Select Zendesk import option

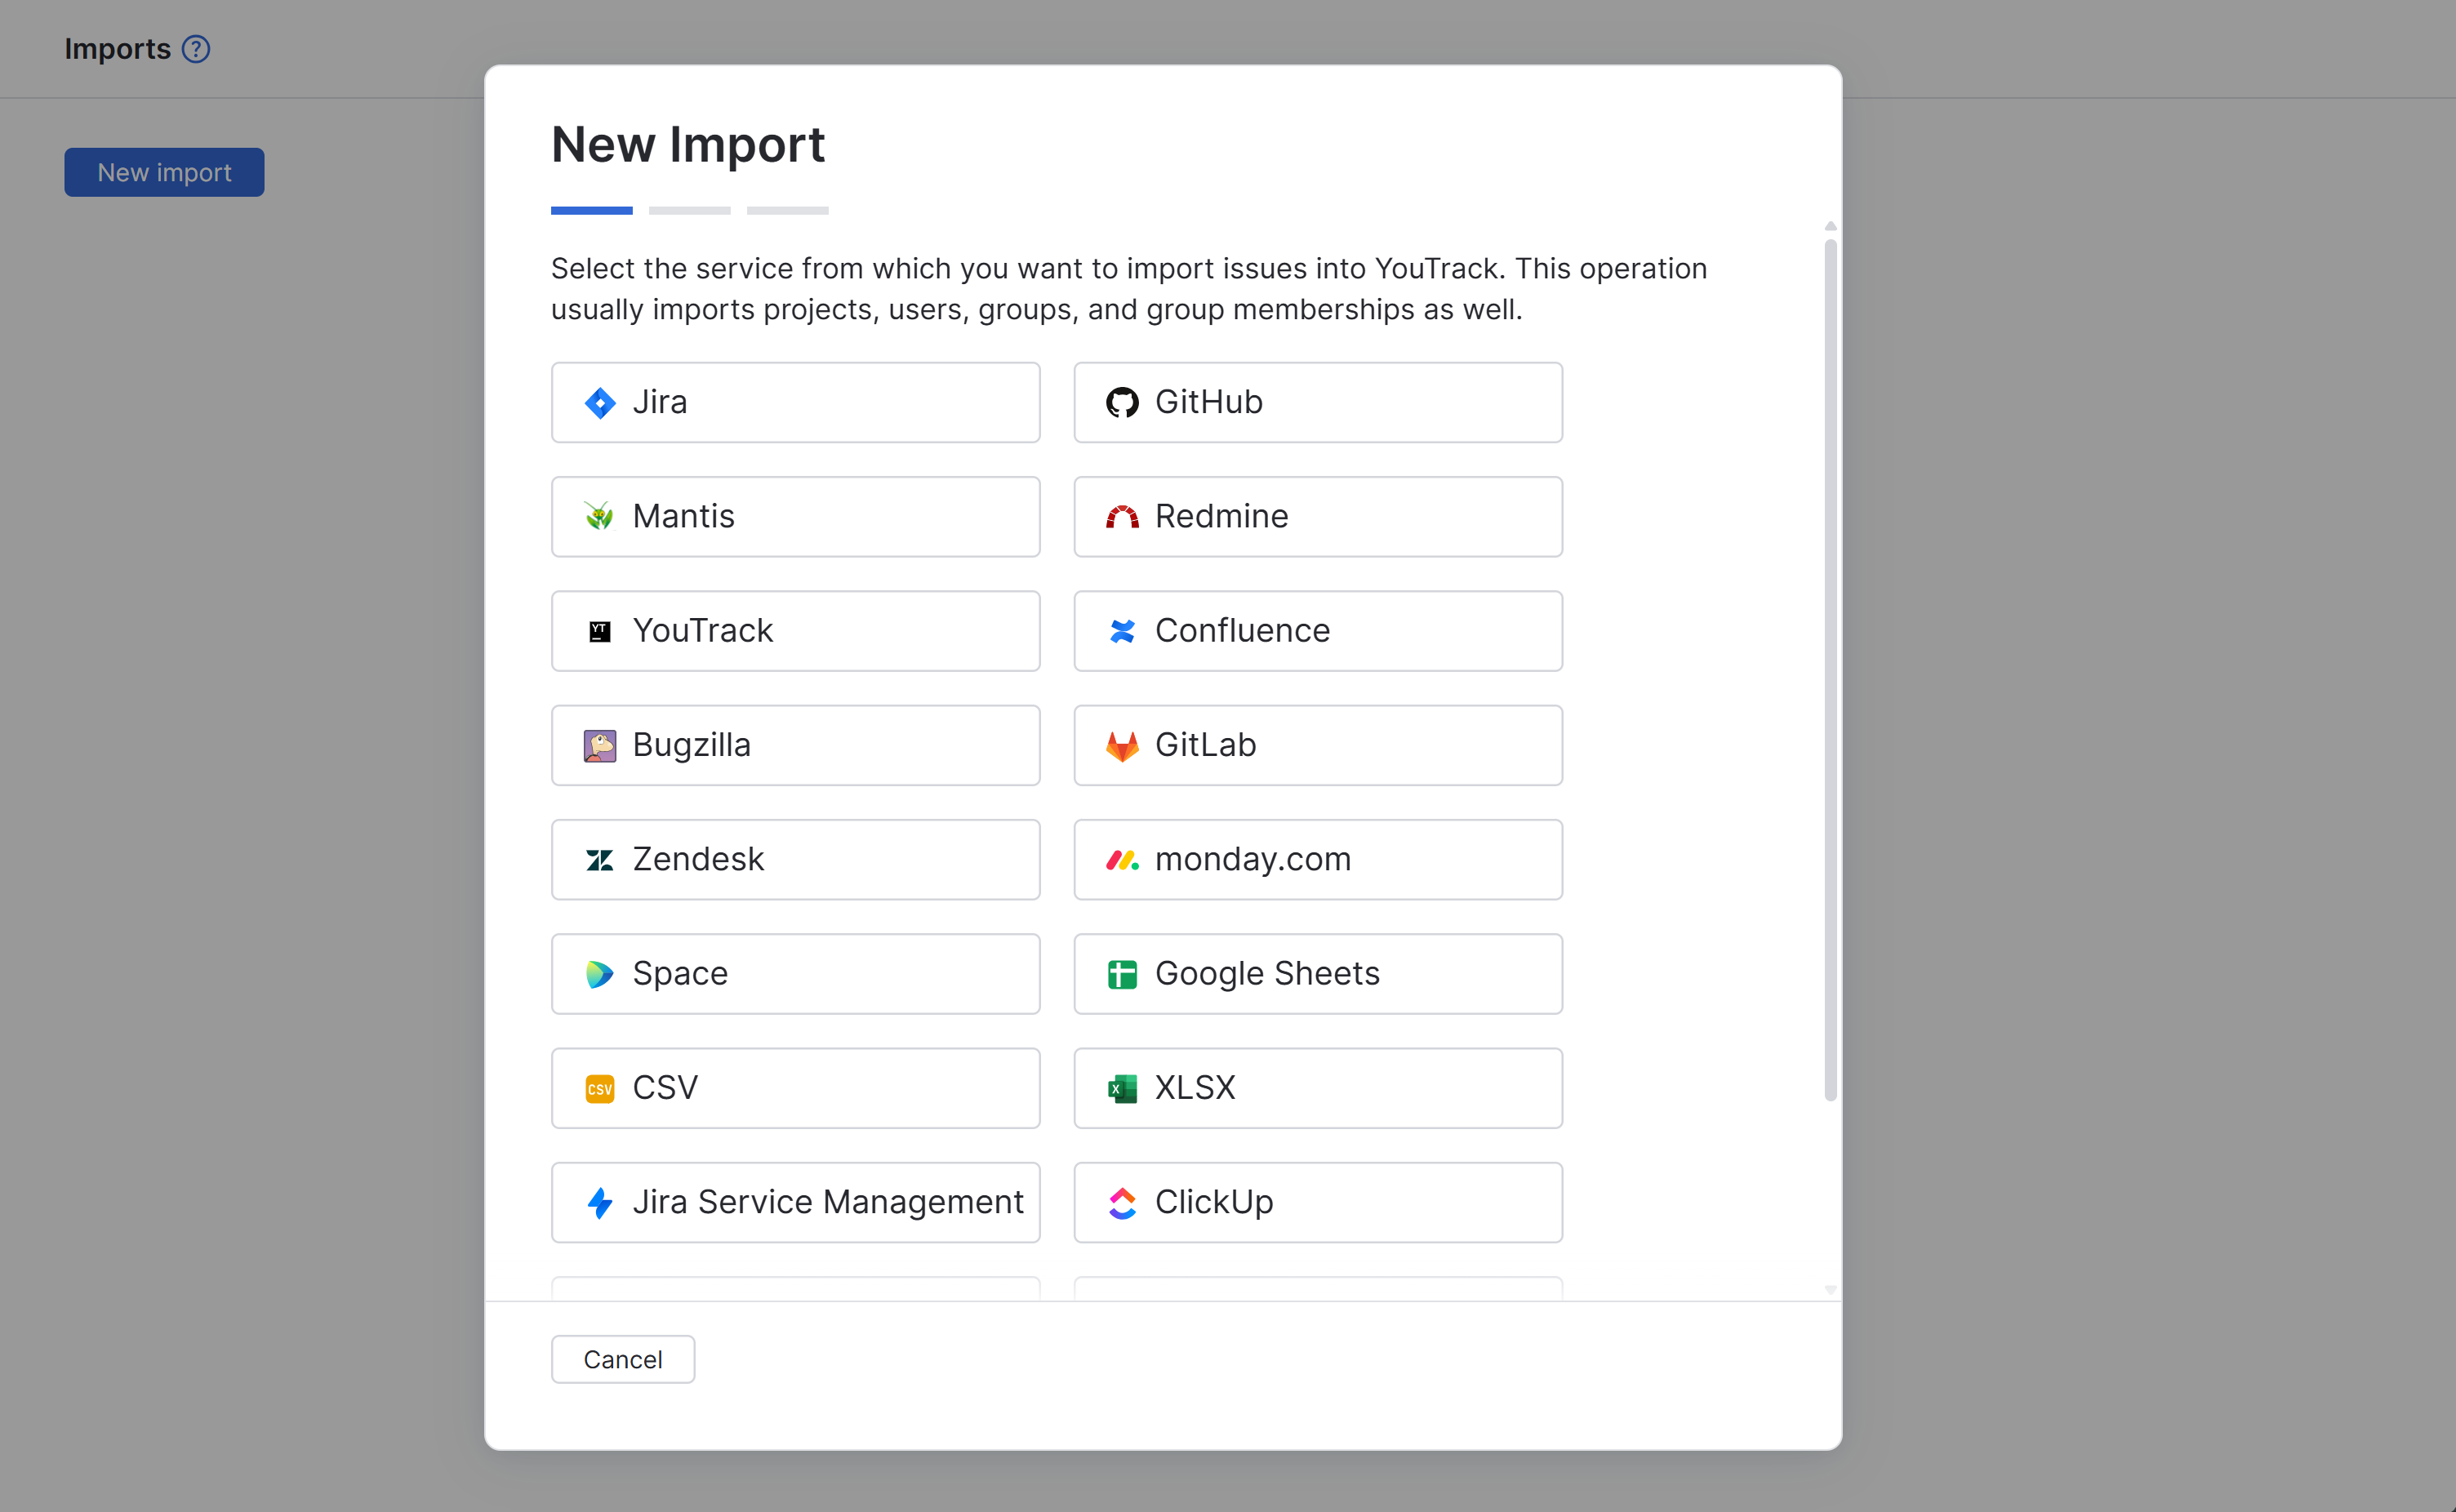(x=795, y=860)
